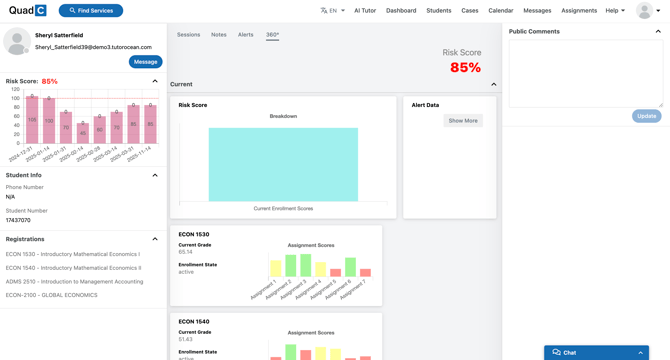Switch to the Alerts tab

pyautogui.click(x=246, y=35)
